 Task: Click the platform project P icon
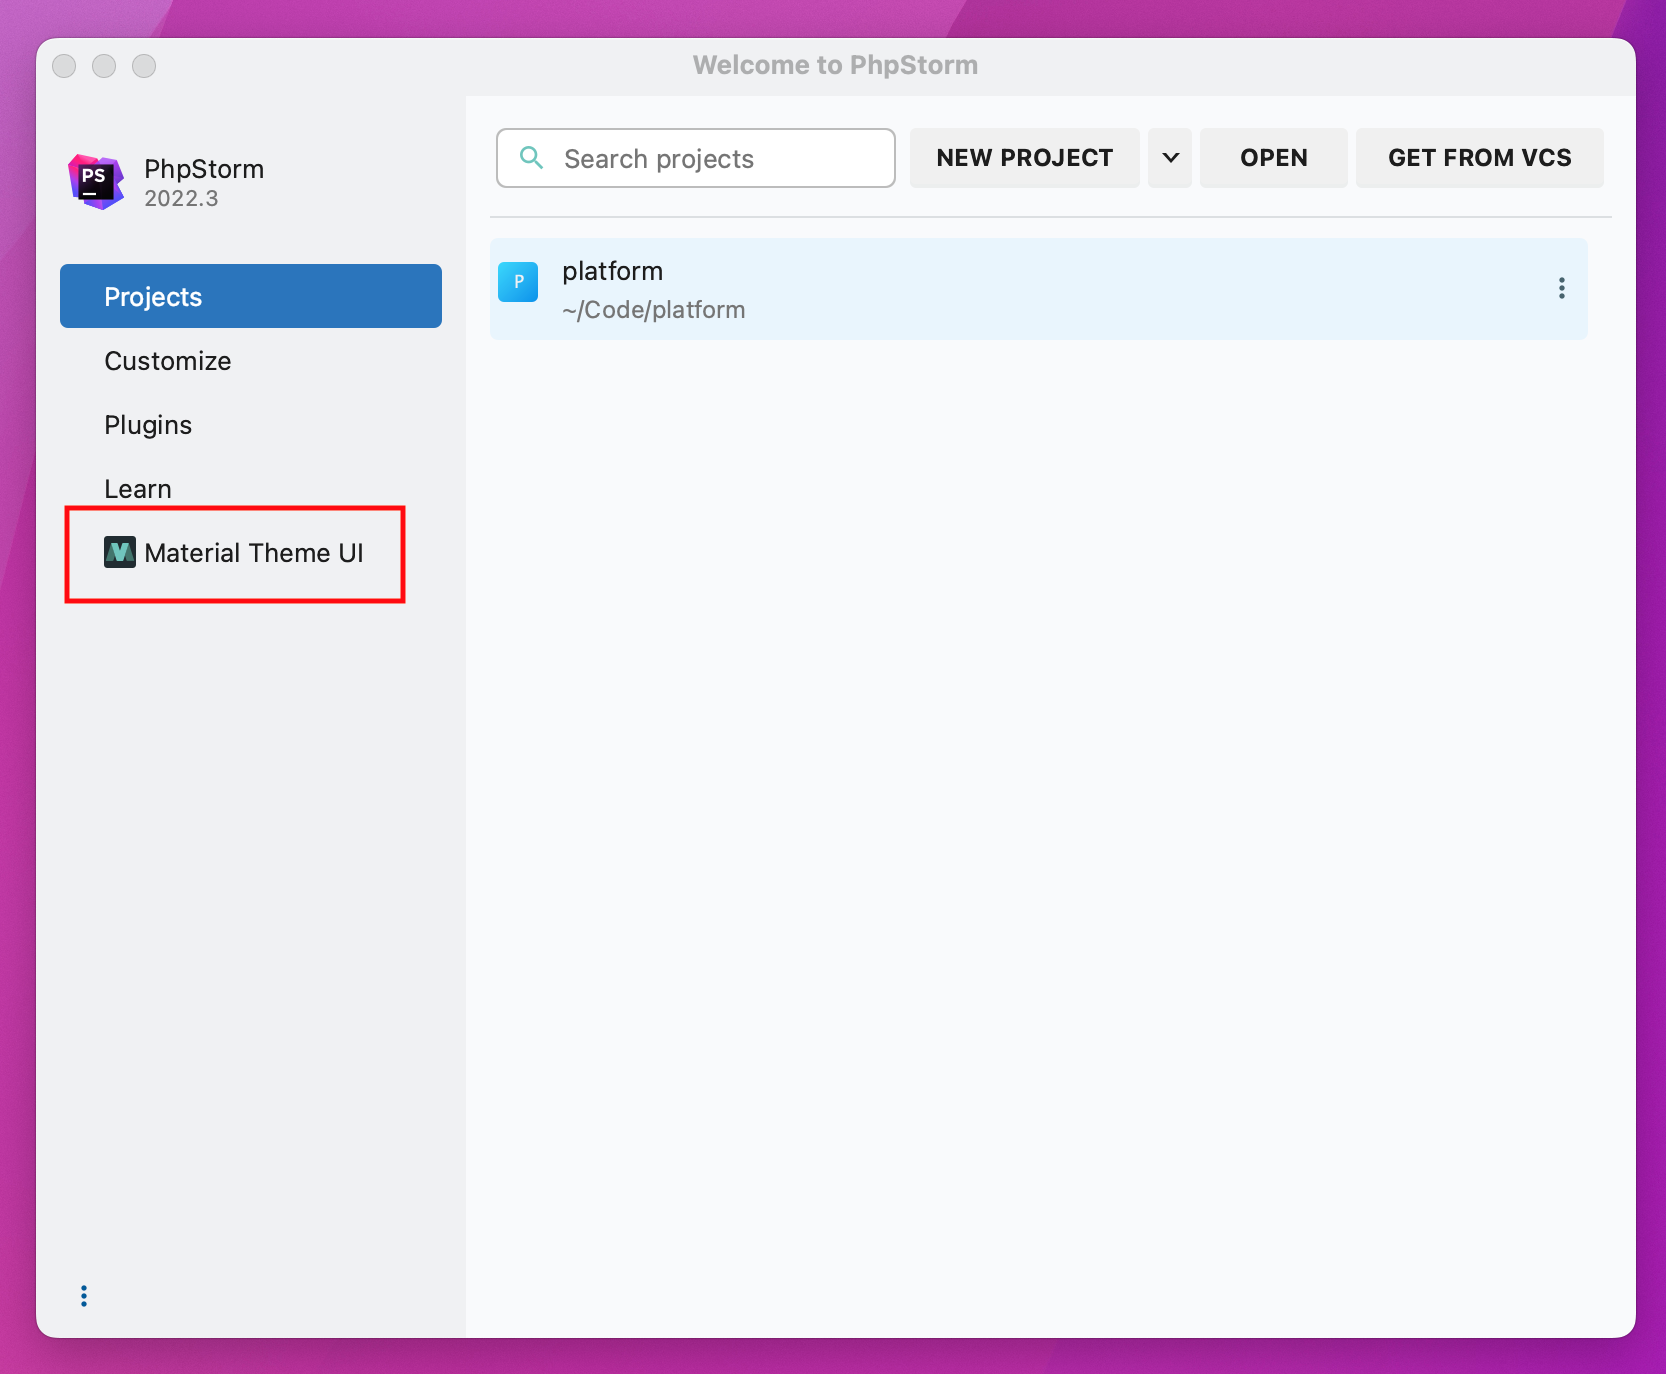518,282
